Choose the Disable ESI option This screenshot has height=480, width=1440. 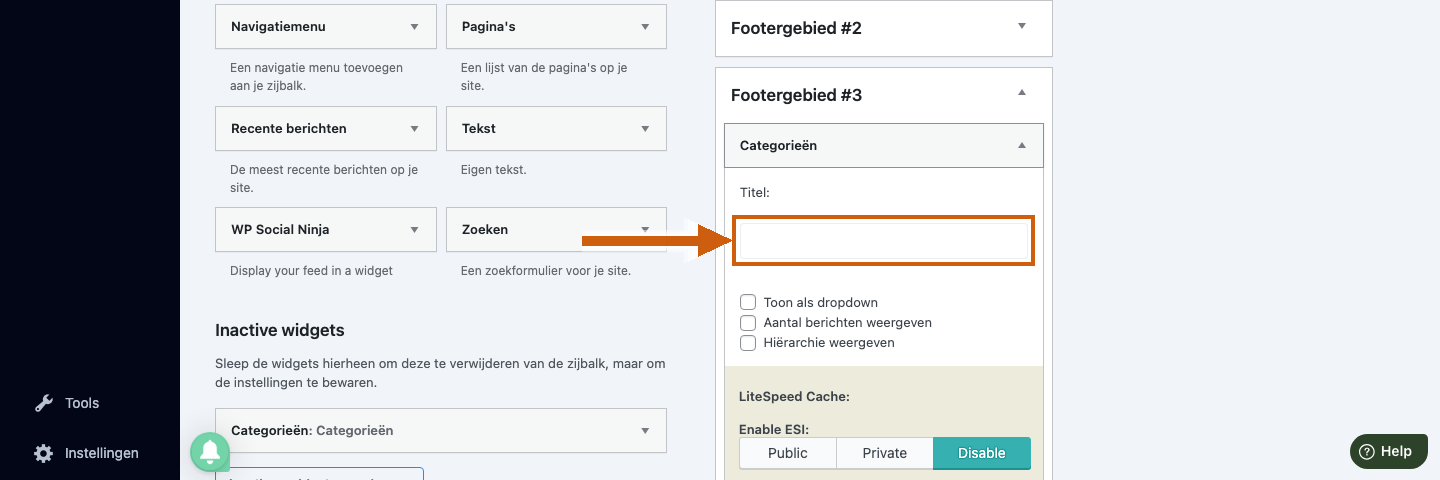(x=982, y=453)
